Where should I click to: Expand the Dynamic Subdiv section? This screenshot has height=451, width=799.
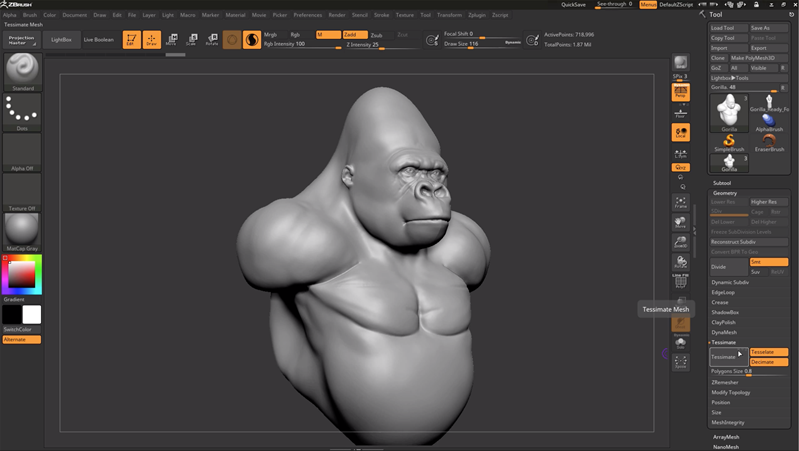pos(730,282)
